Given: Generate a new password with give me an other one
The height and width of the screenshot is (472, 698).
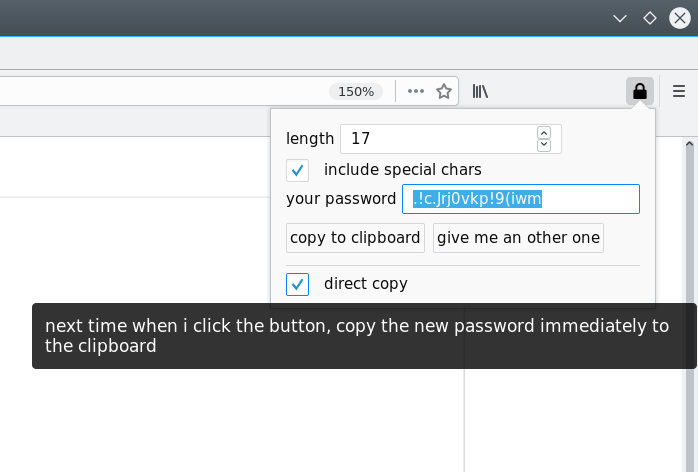Looking at the screenshot, I should [x=518, y=238].
